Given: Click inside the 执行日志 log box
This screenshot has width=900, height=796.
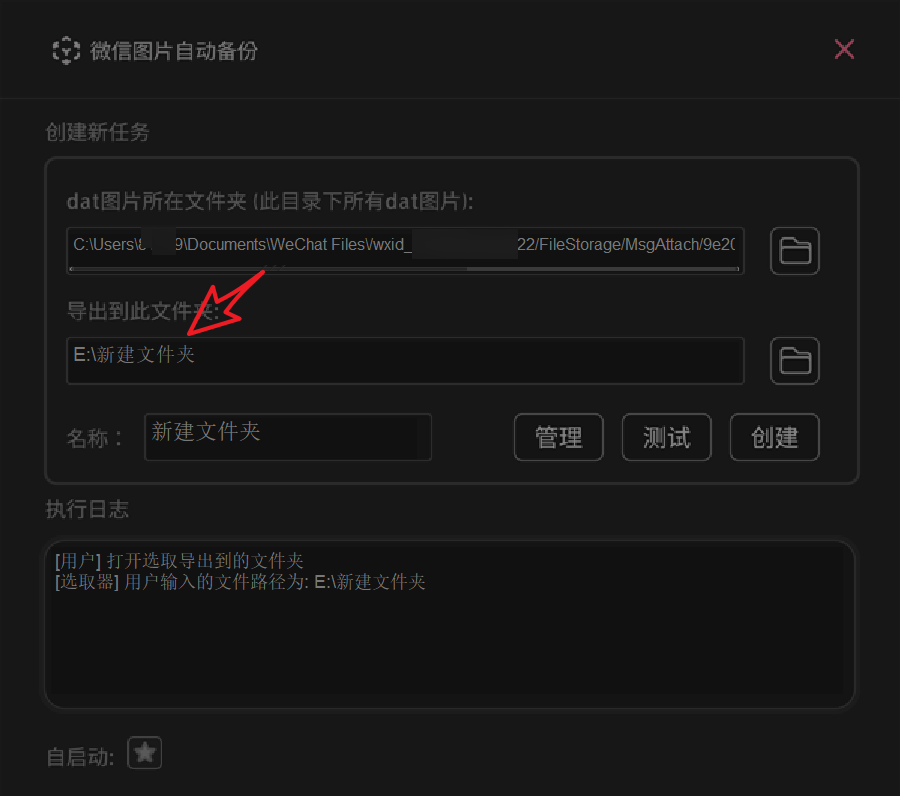Looking at the screenshot, I should (449, 624).
